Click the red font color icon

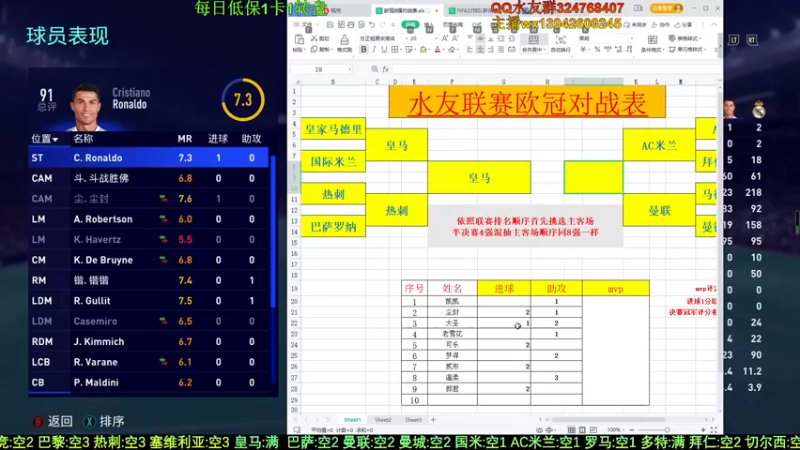coord(437,49)
